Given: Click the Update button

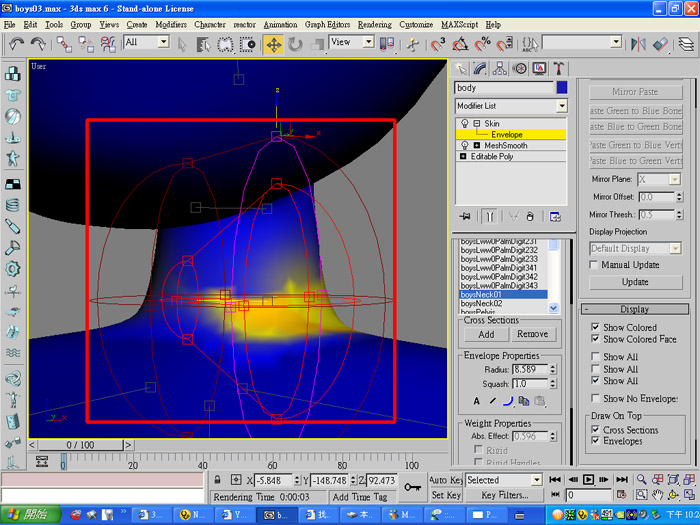Looking at the screenshot, I should [635, 282].
